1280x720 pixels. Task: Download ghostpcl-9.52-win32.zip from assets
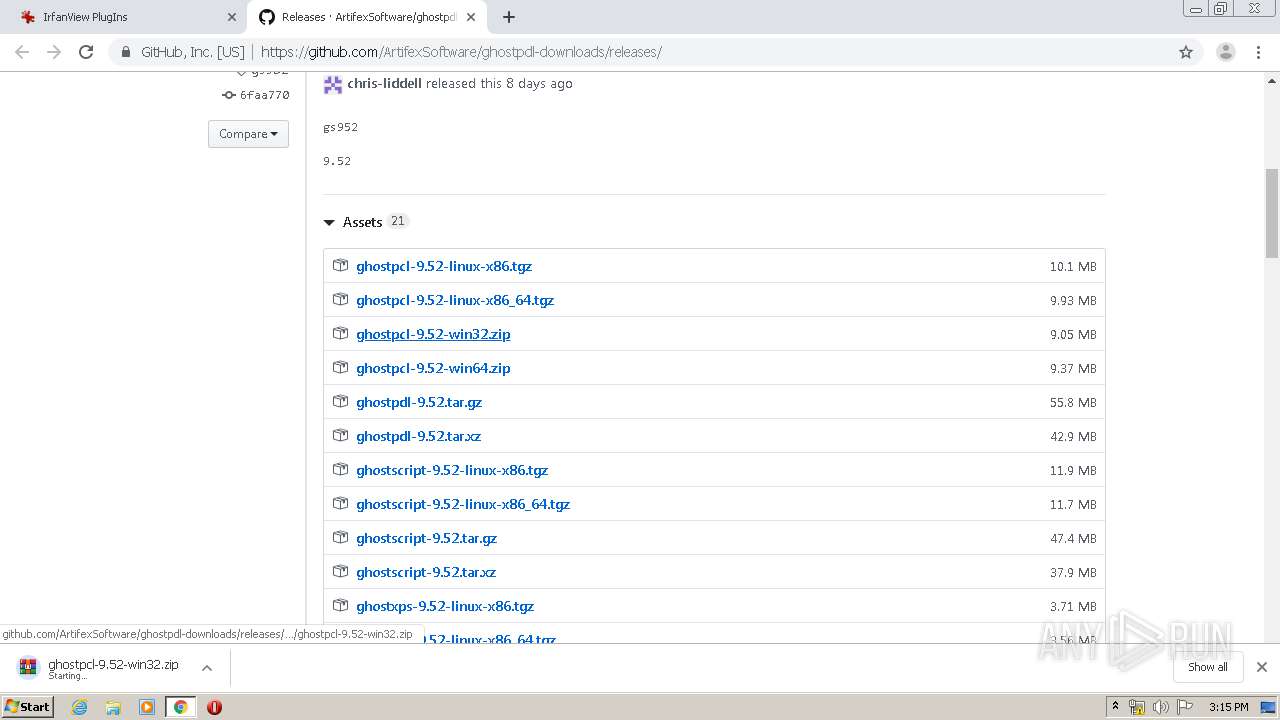[x=433, y=334]
